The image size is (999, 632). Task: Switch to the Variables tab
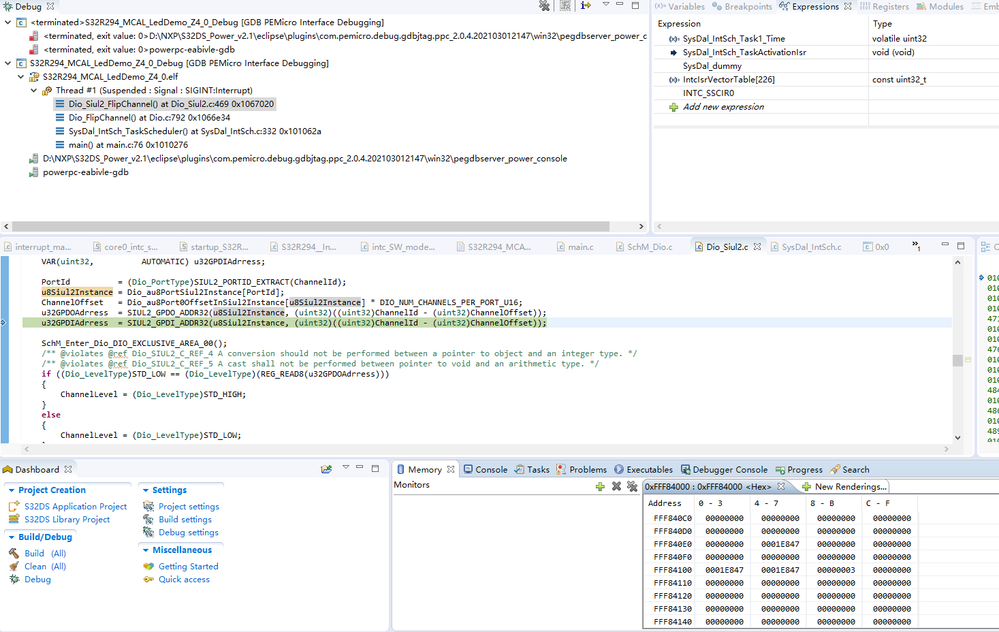(x=680, y=6)
